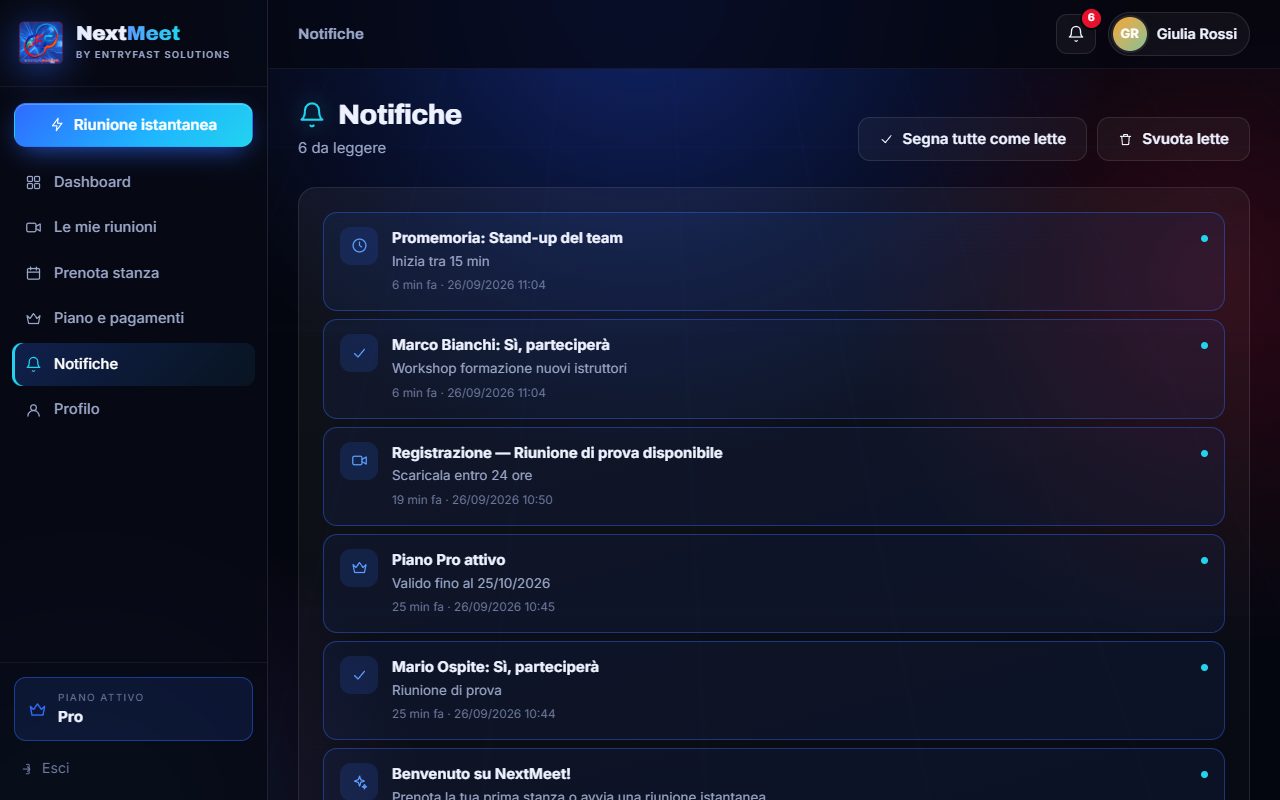Select Notifiche in the sidebar
The height and width of the screenshot is (800, 1280).
coord(133,364)
